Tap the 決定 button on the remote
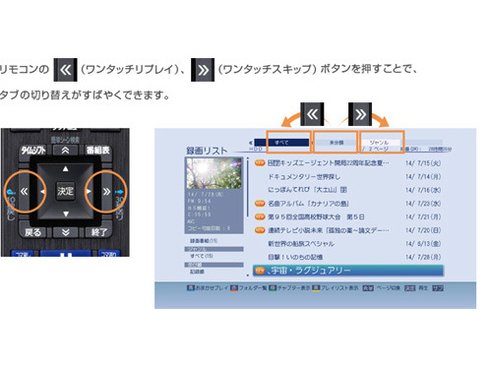Viewport: 490px width, 368px height. tap(65, 191)
